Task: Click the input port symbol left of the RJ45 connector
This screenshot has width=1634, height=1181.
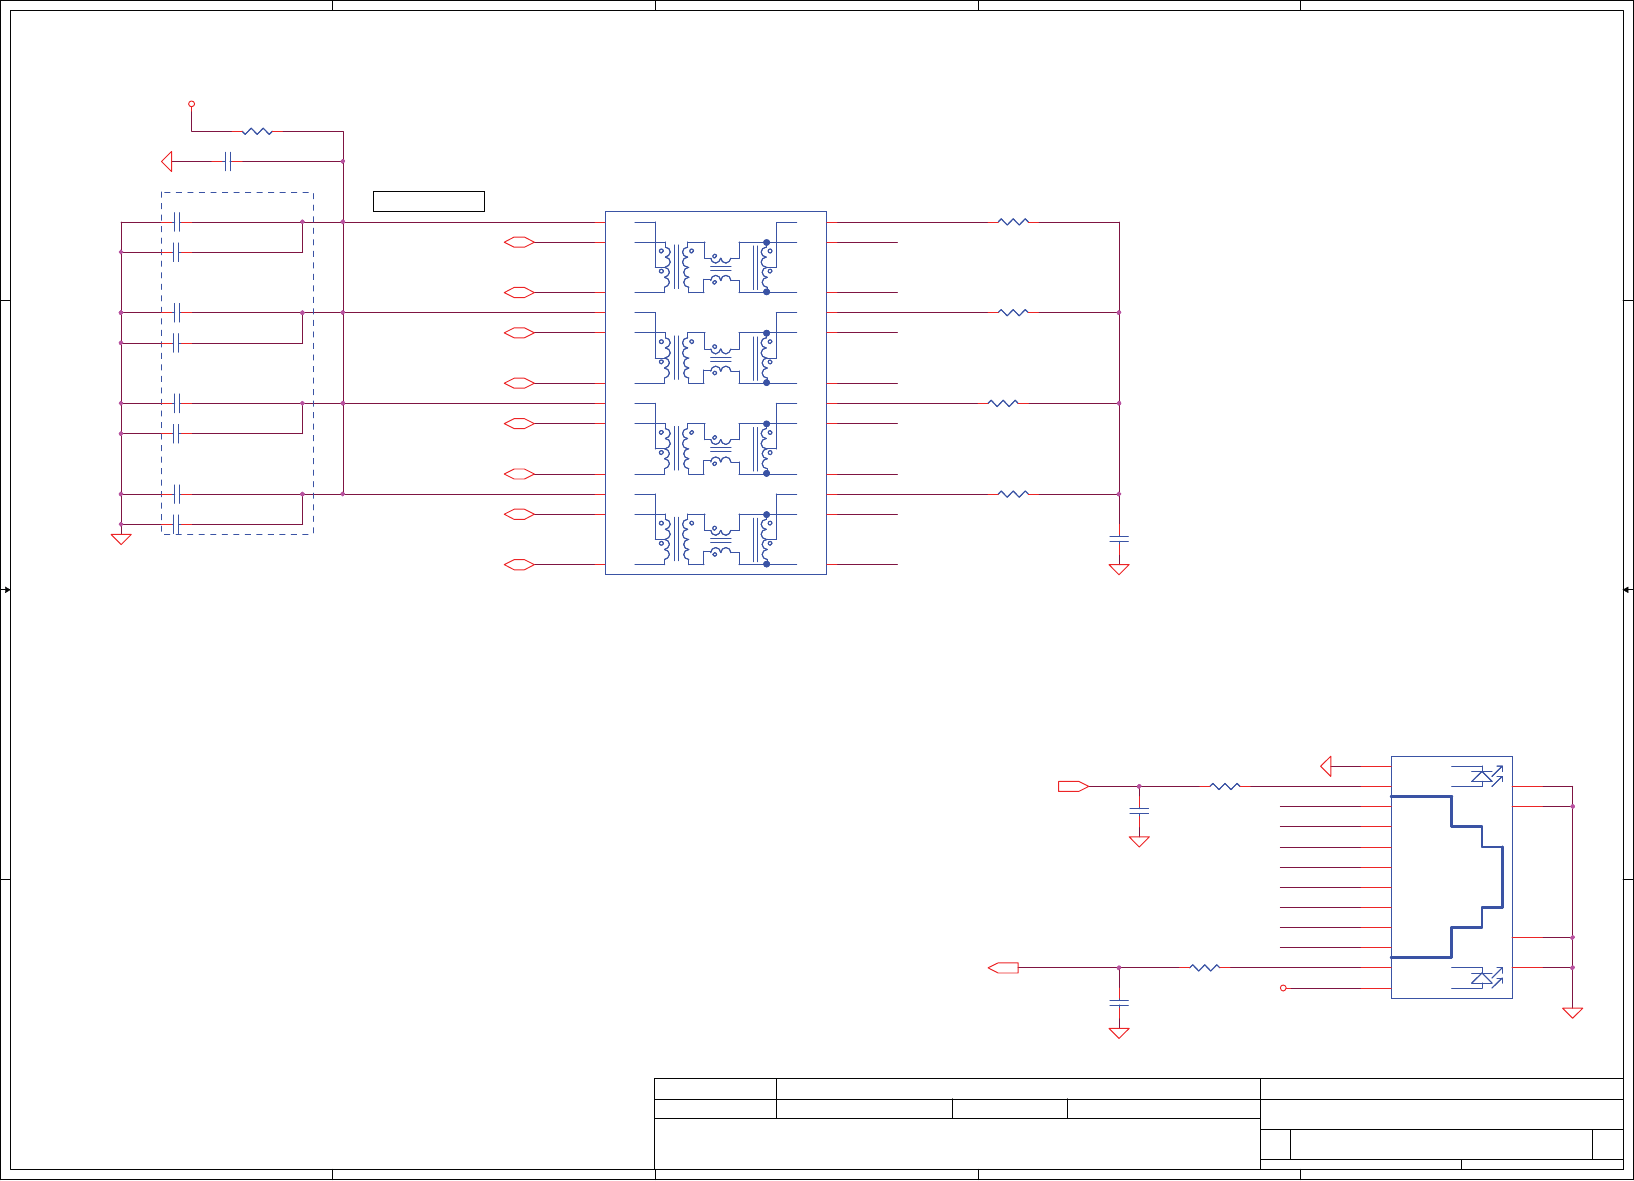Action: click(x=1073, y=787)
